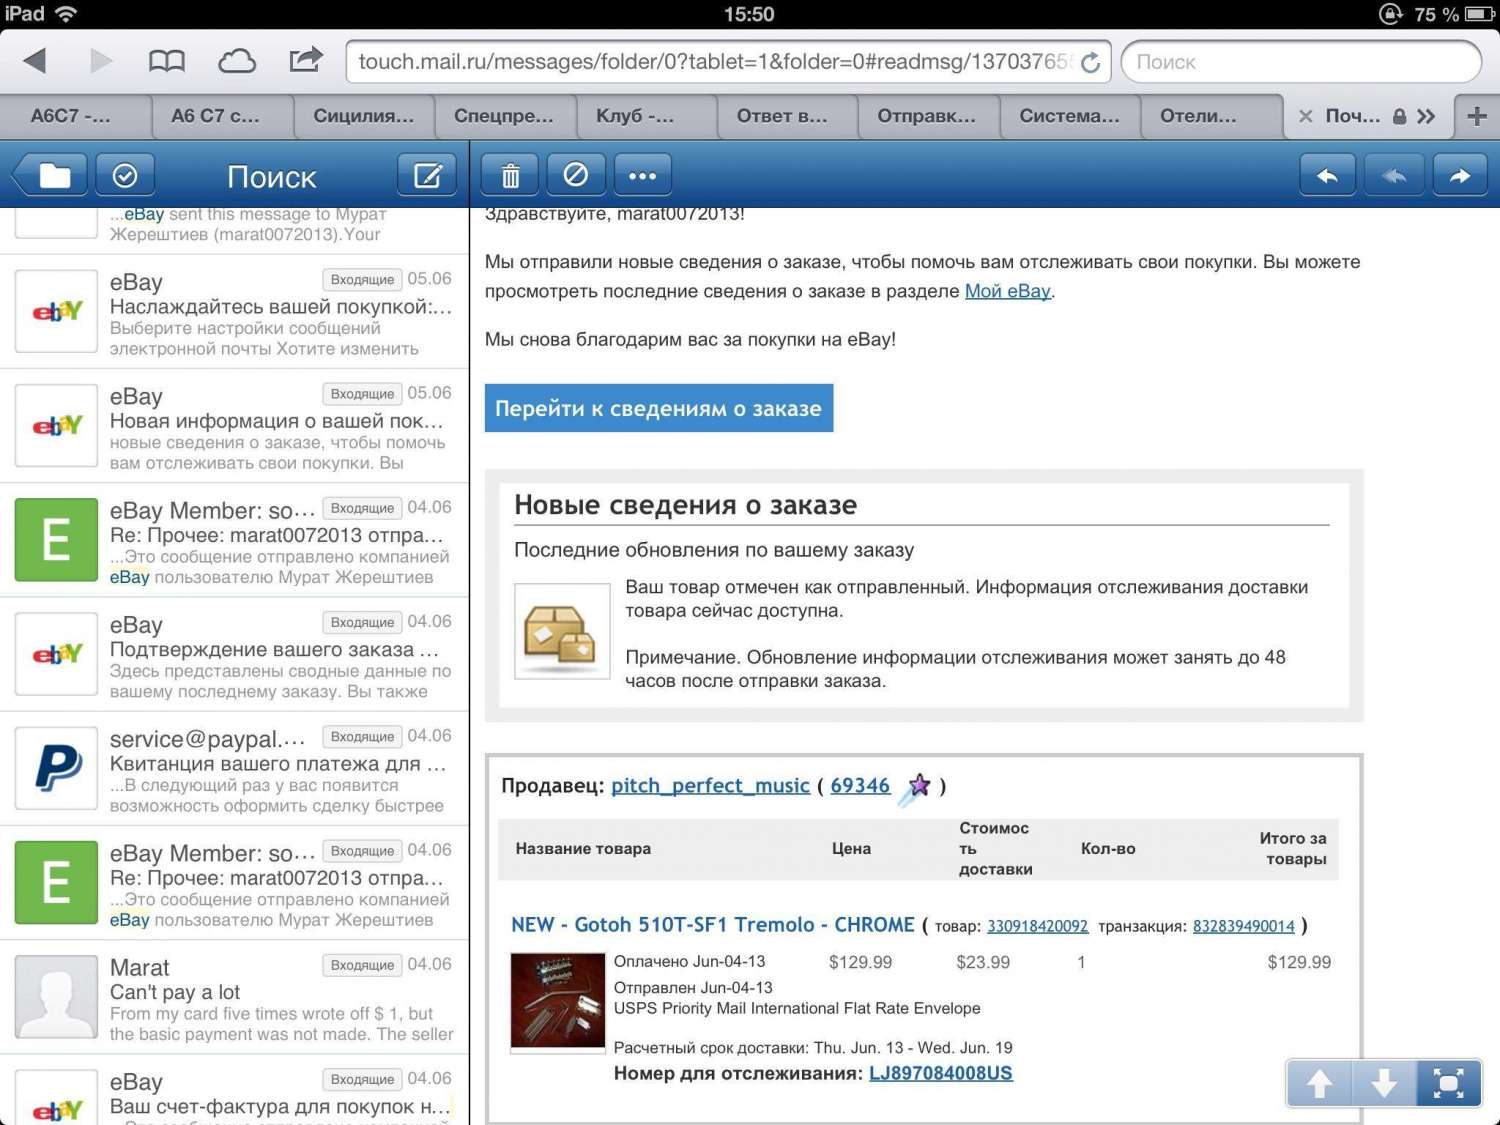
Task: Compose a new email with the pencil icon
Action: point(427,176)
